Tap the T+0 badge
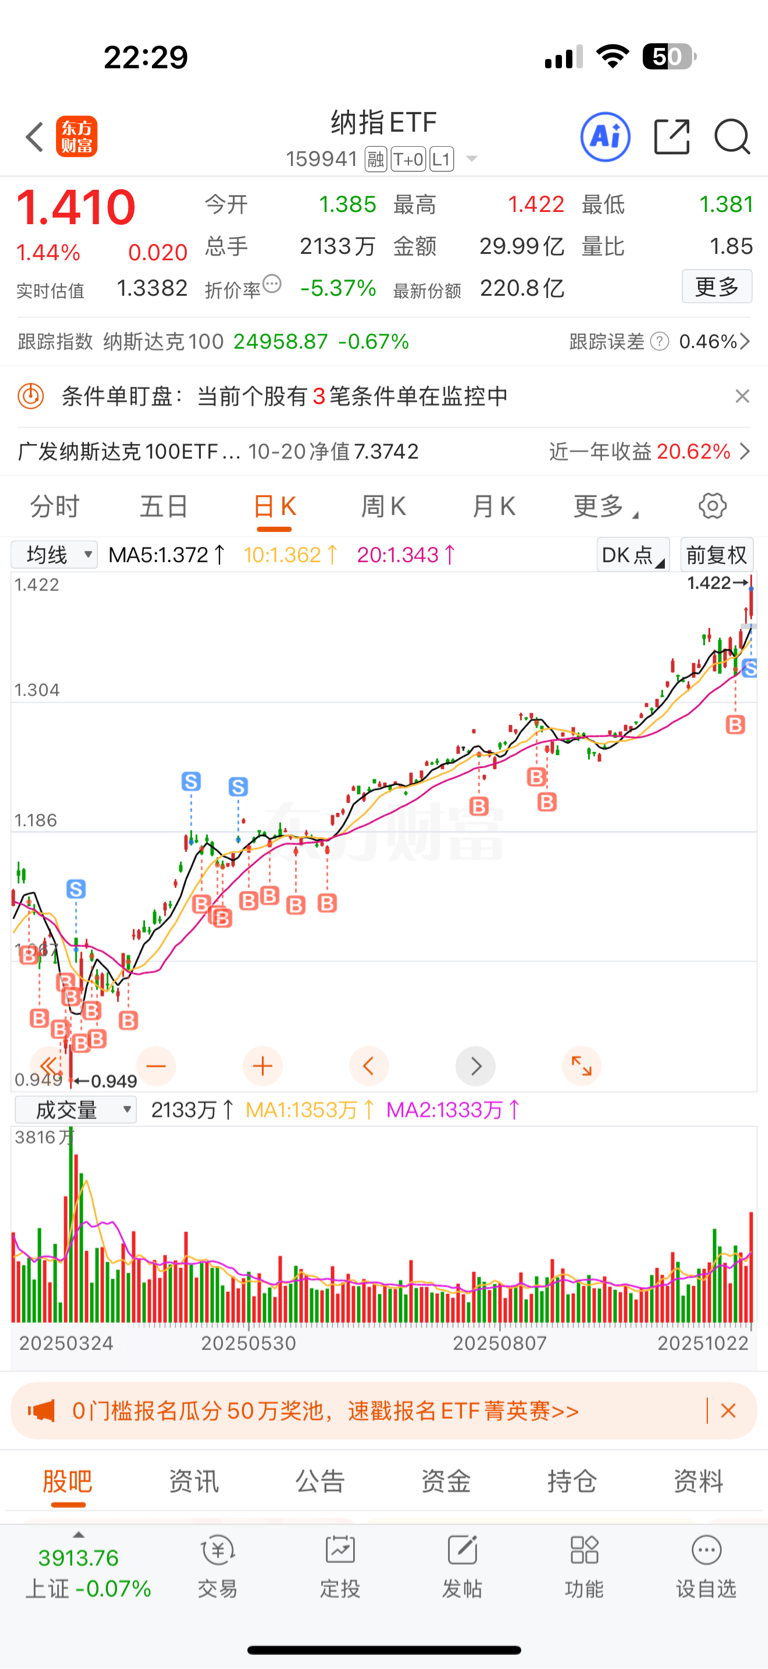The height and width of the screenshot is (1669, 768). tap(408, 159)
